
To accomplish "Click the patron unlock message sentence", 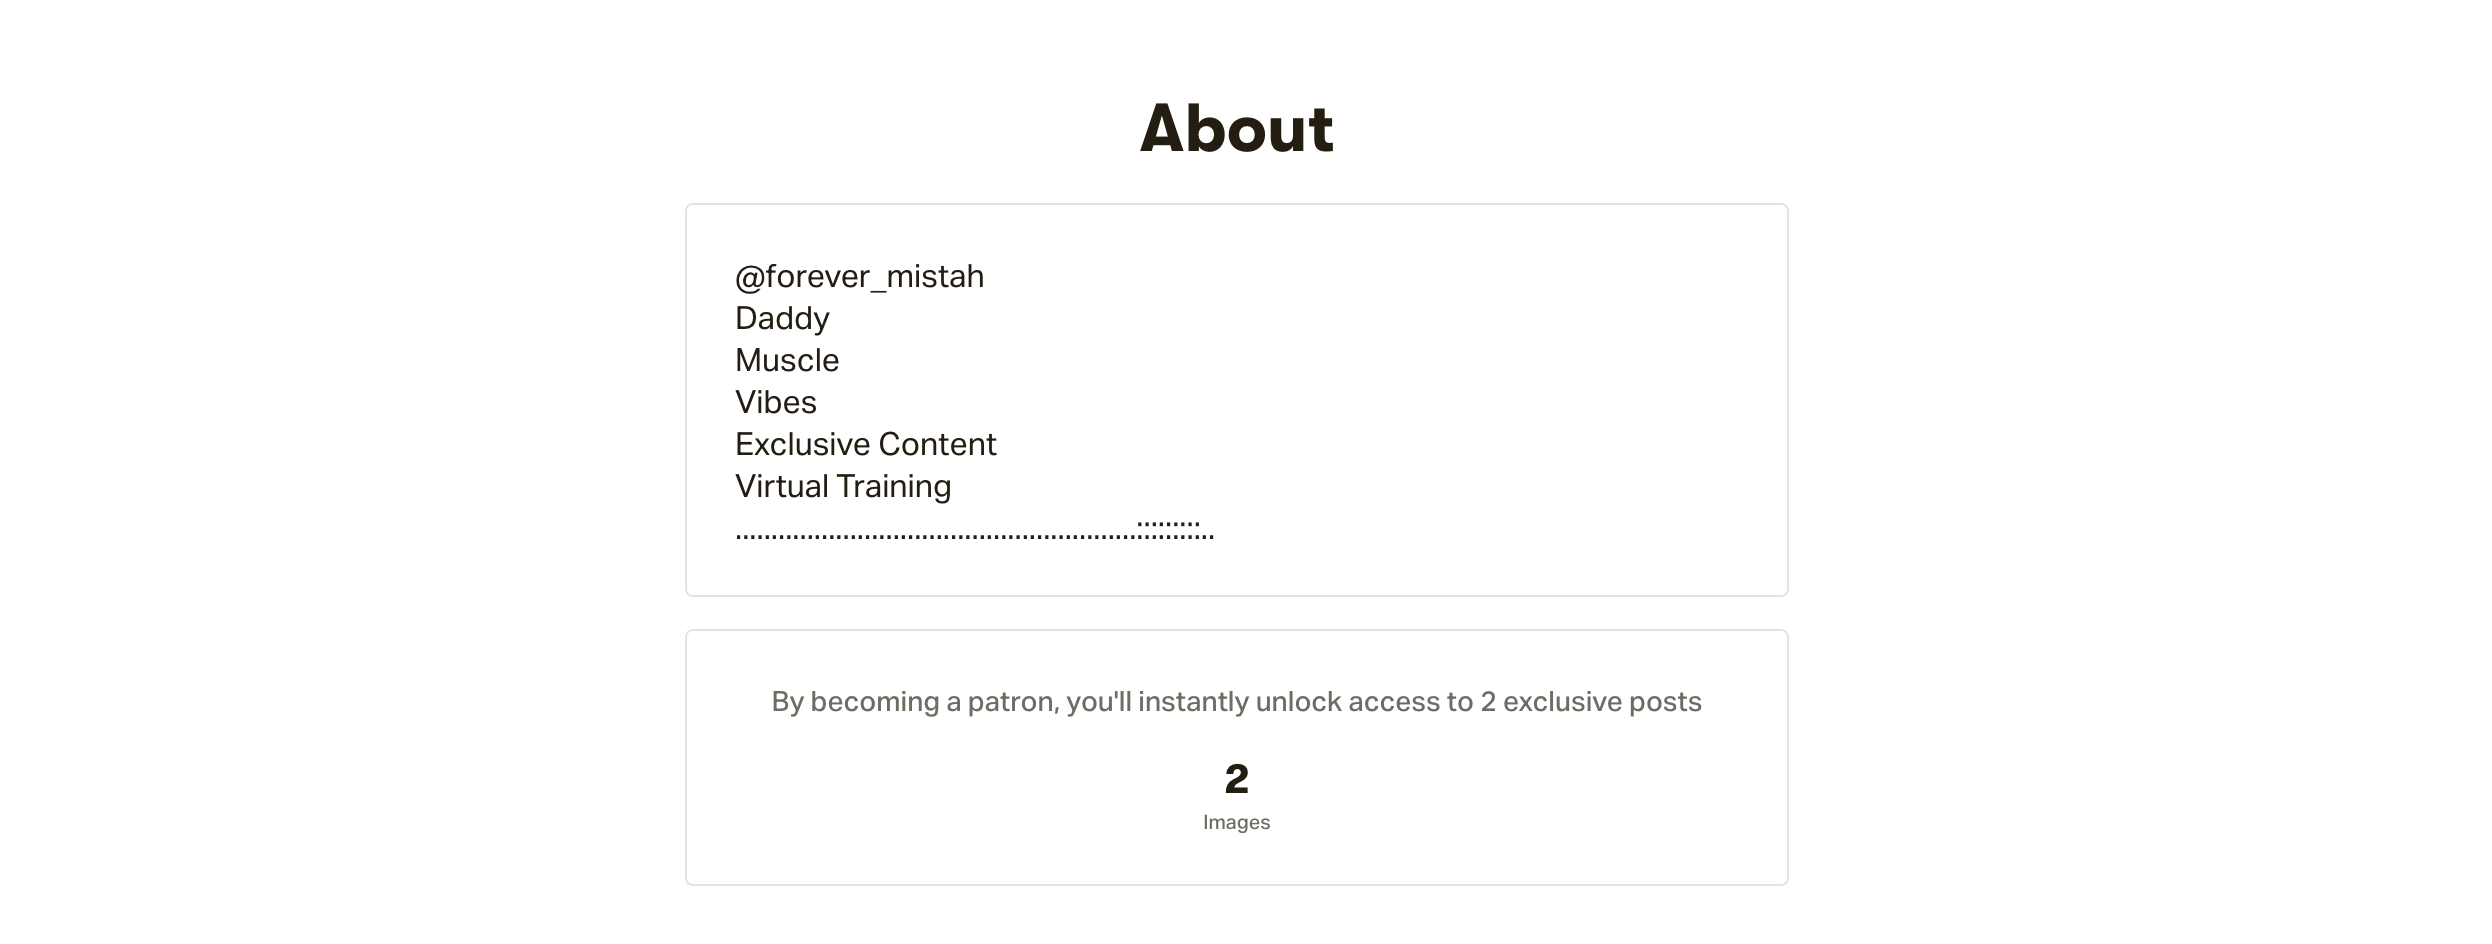I will click(x=1236, y=702).
